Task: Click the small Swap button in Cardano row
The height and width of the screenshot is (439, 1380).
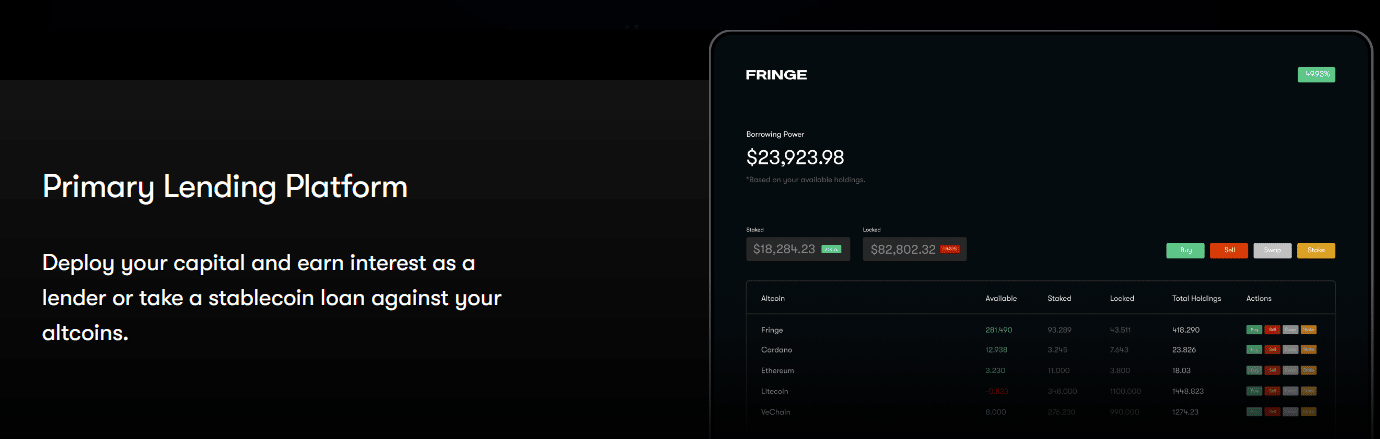Action: (1291, 350)
